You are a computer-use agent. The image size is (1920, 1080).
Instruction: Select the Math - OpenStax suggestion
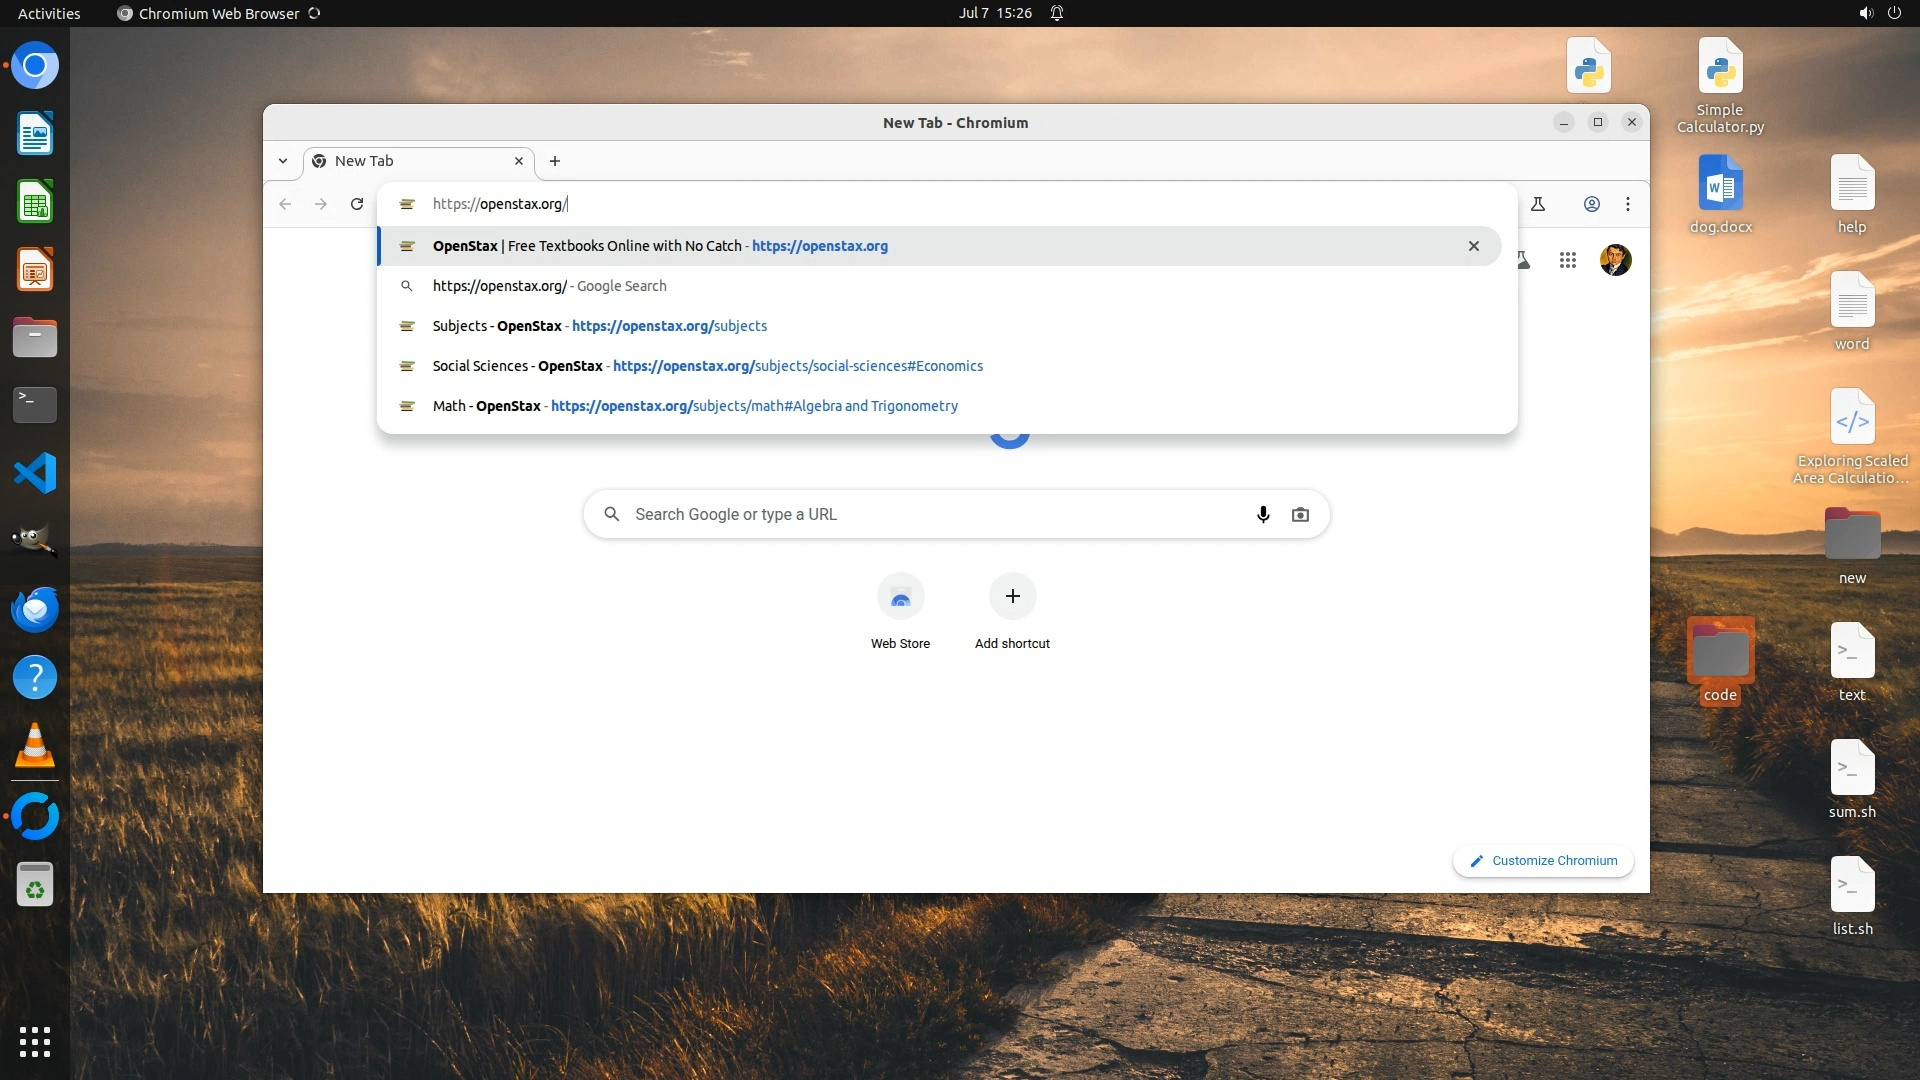(x=695, y=406)
